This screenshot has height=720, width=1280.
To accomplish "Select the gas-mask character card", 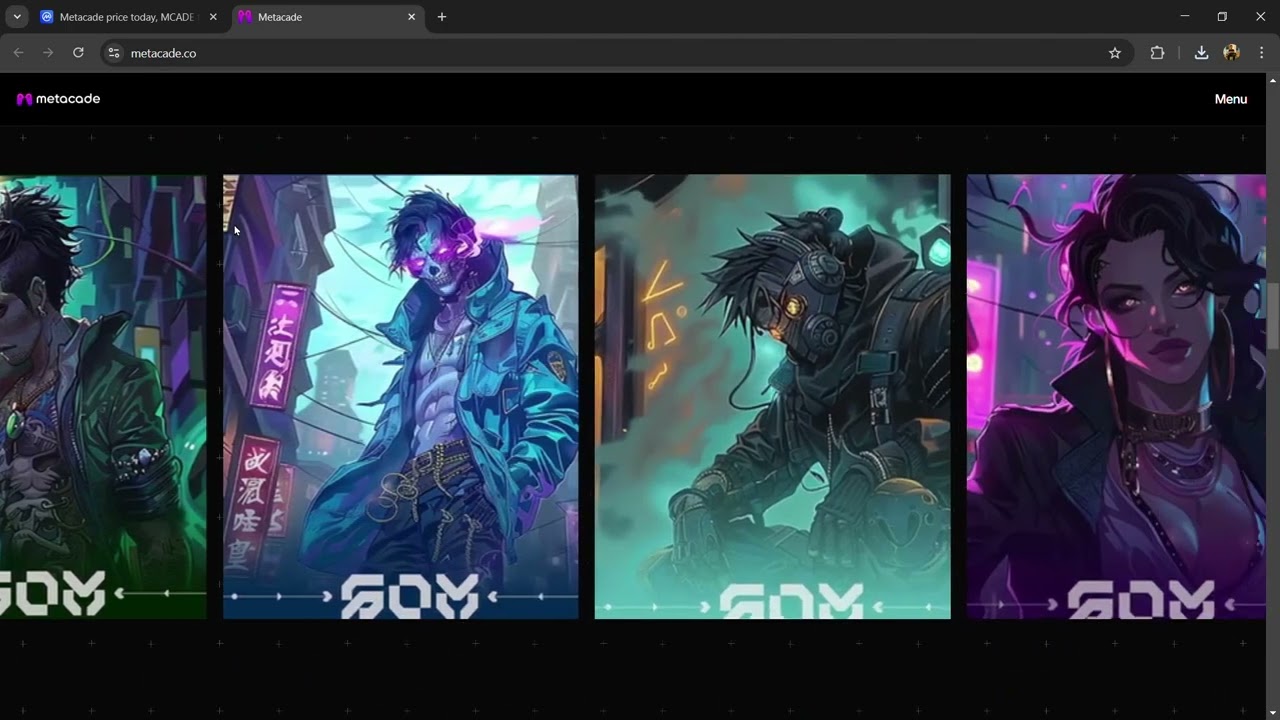I will coord(772,397).
